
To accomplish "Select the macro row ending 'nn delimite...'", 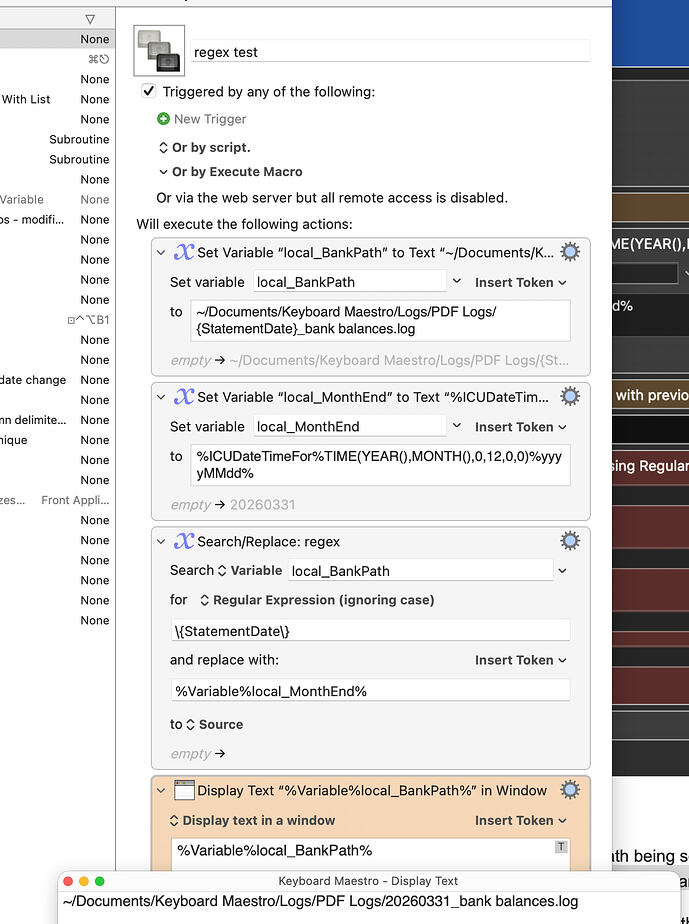I will [57, 420].
